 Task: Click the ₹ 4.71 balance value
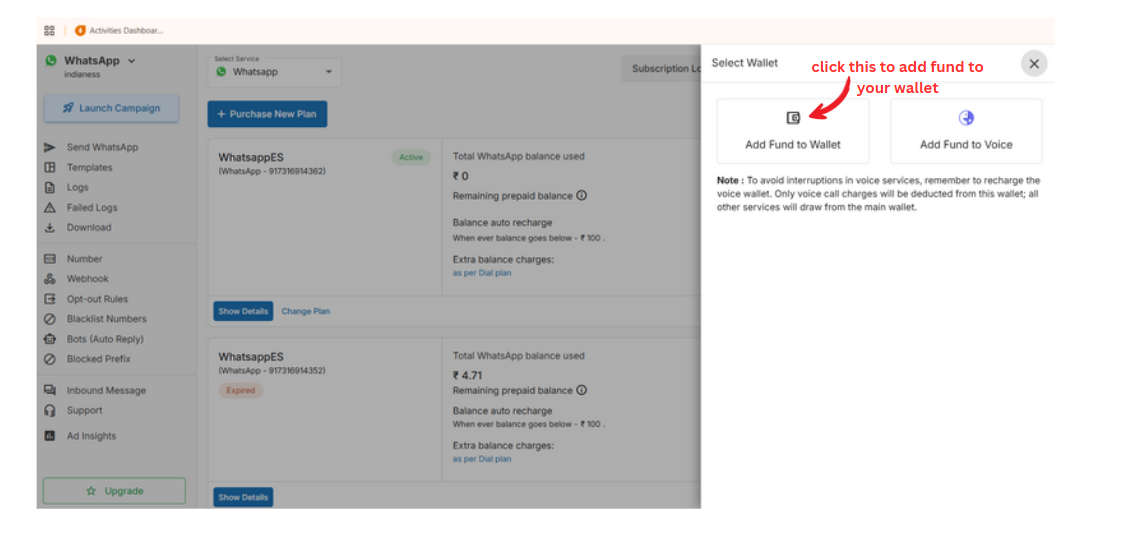point(468,375)
